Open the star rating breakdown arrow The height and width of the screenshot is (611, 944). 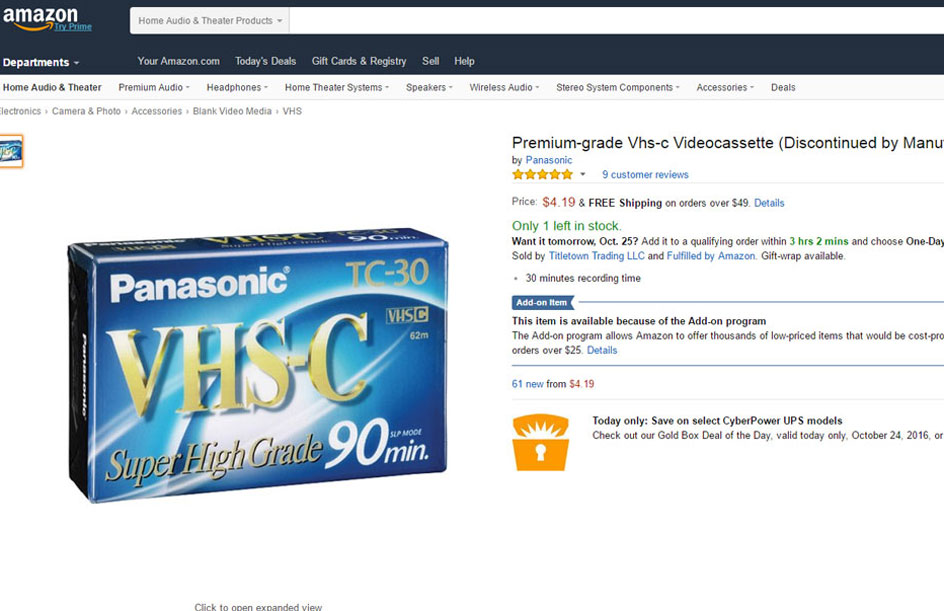click(583, 175)
